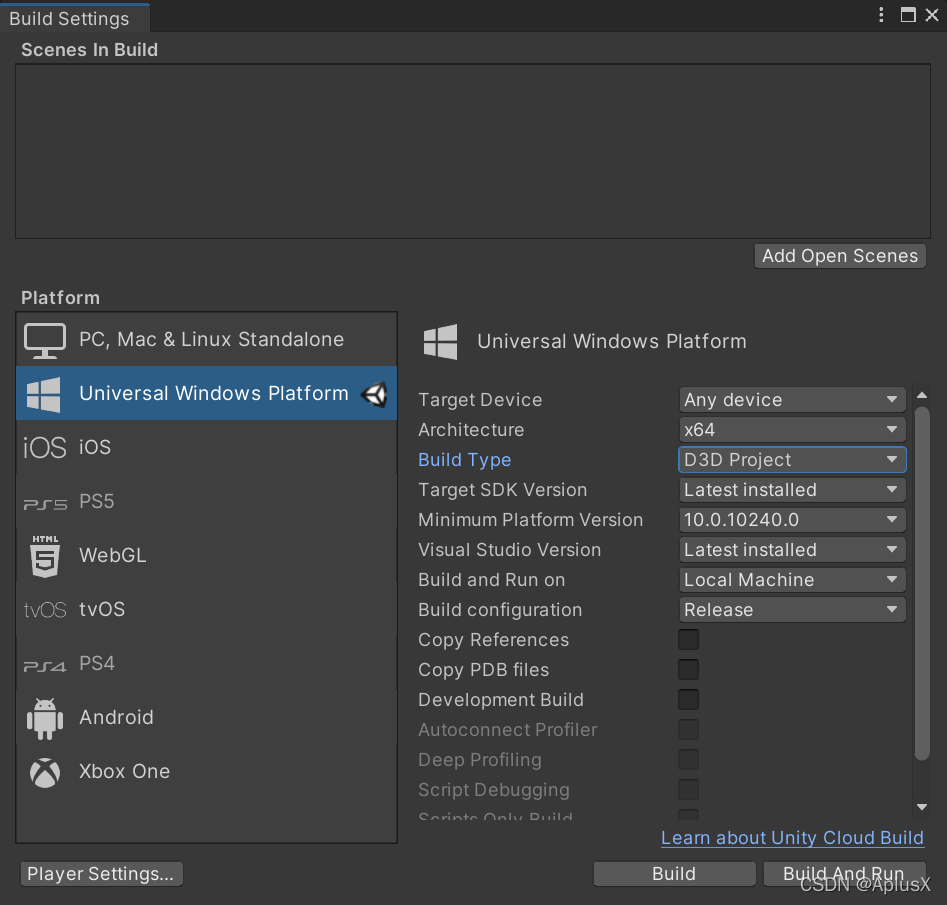Select the PC, Mac & Linux Standalone platform icon

click(x=44, y=340)
